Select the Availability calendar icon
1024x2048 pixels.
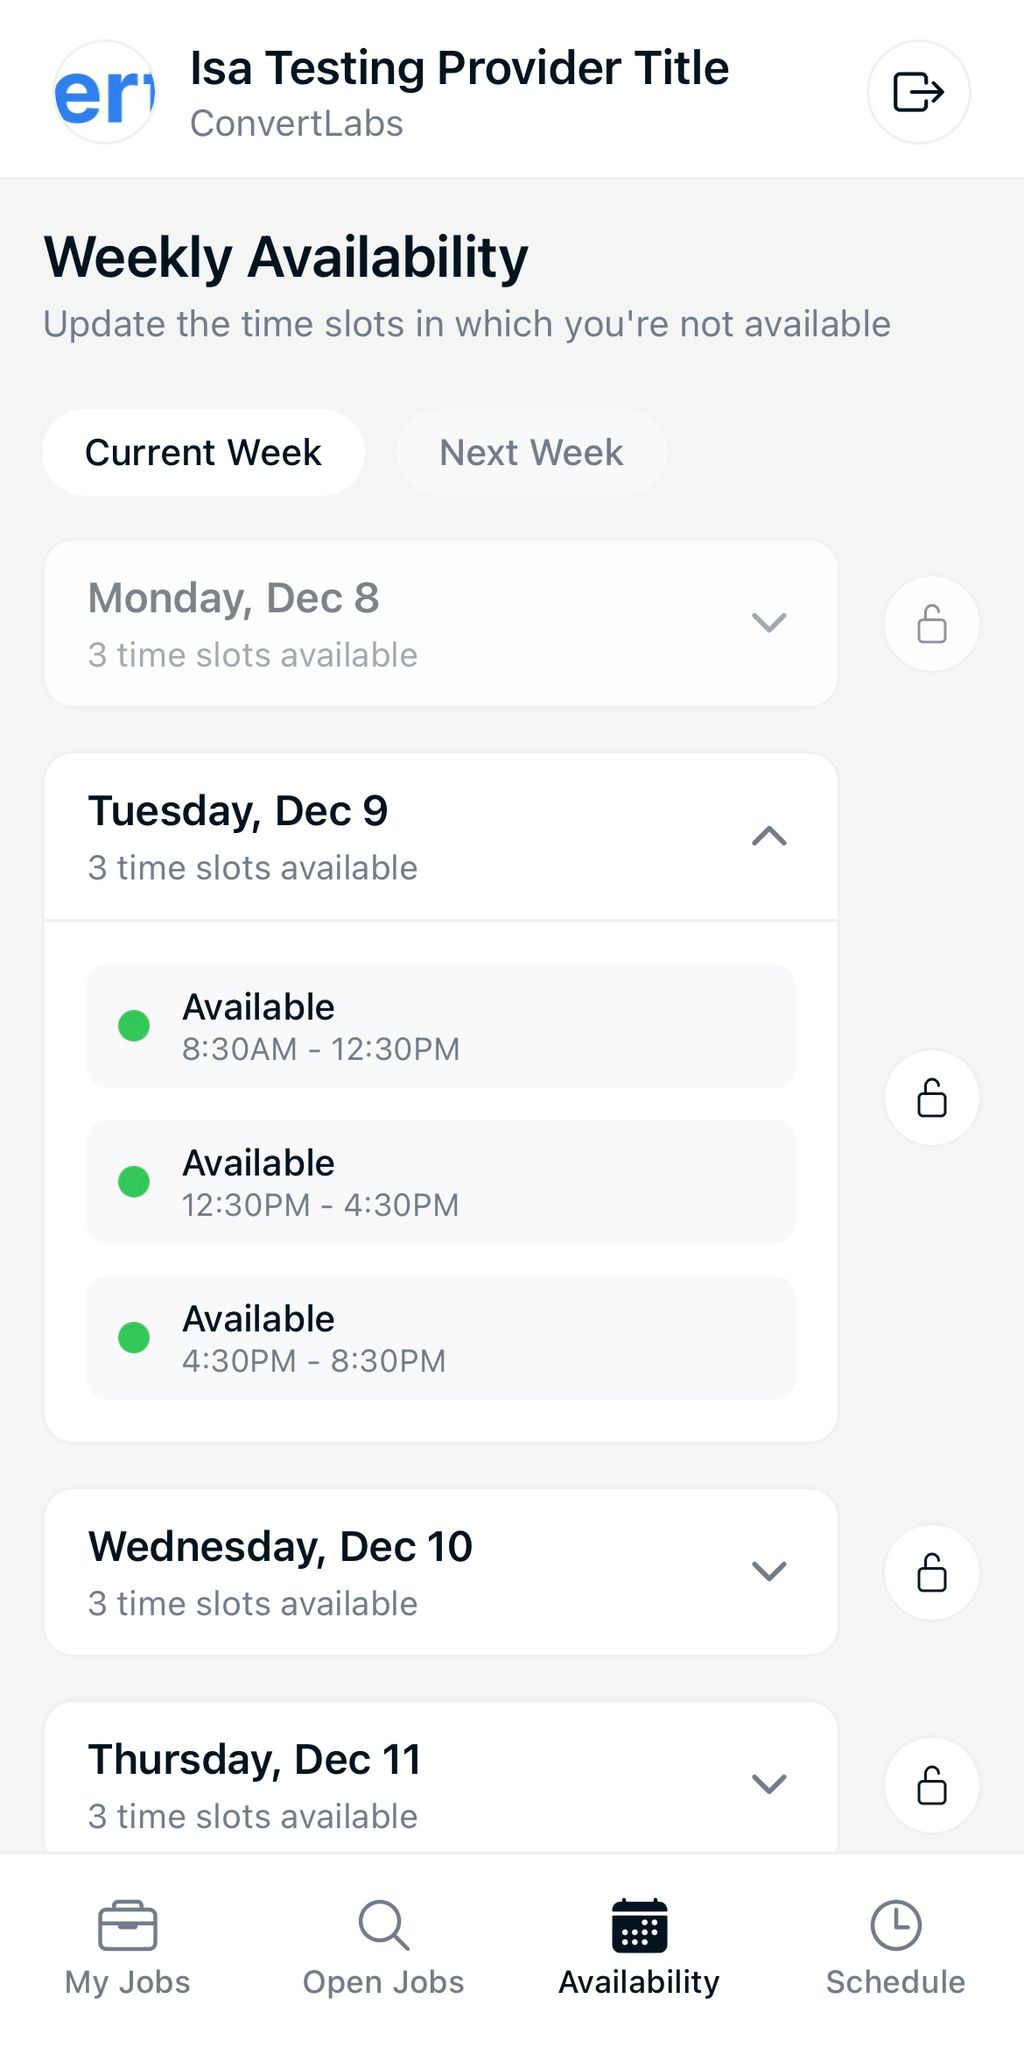(x=639, y=1925)
